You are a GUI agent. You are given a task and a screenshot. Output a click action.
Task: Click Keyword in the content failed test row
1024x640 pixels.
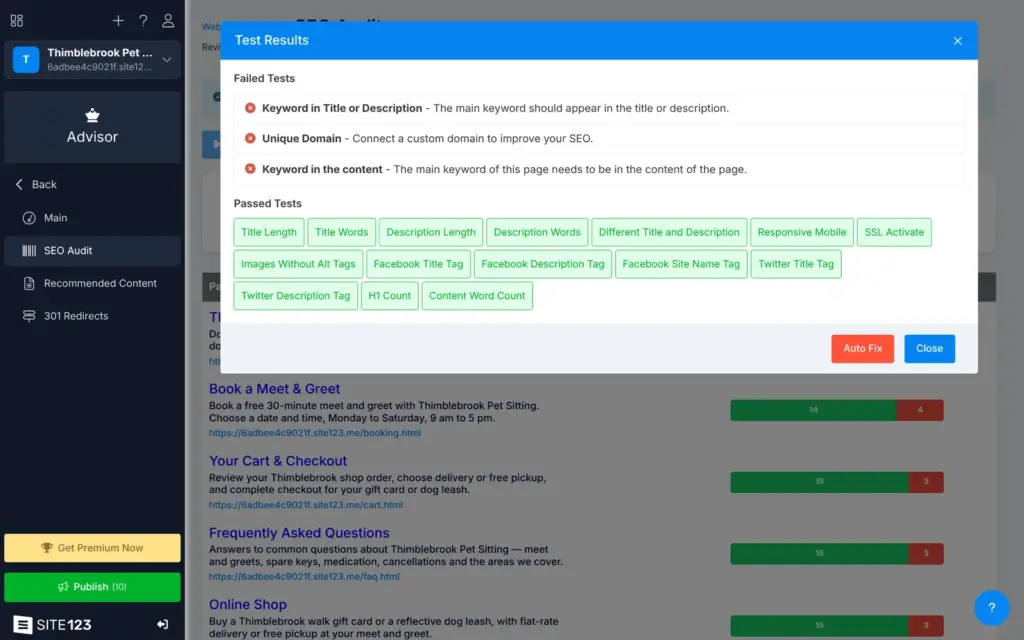(x=599, y=169)
